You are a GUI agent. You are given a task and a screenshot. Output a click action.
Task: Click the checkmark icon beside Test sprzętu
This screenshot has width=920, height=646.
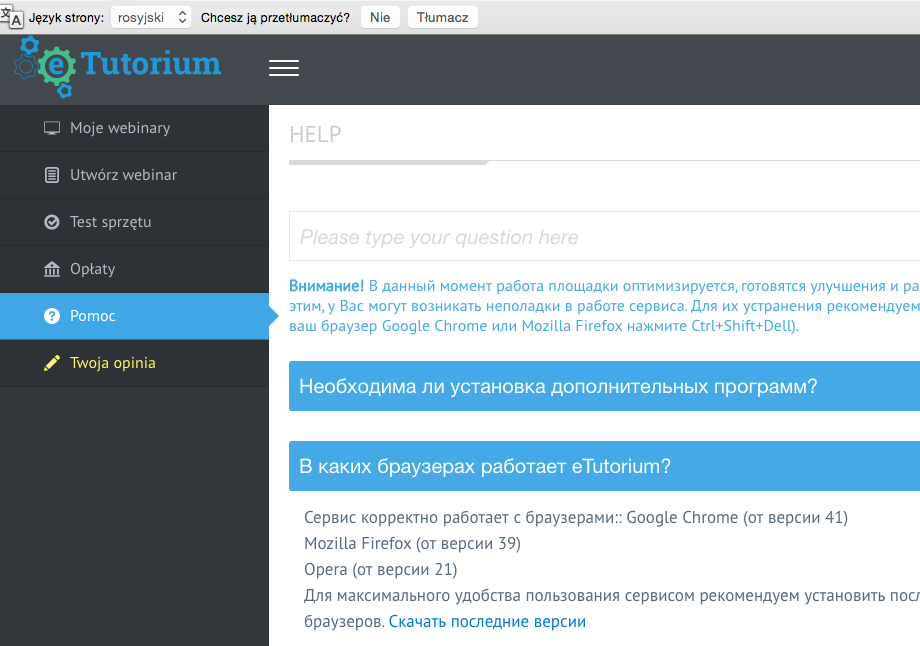[x=52, y=222]
